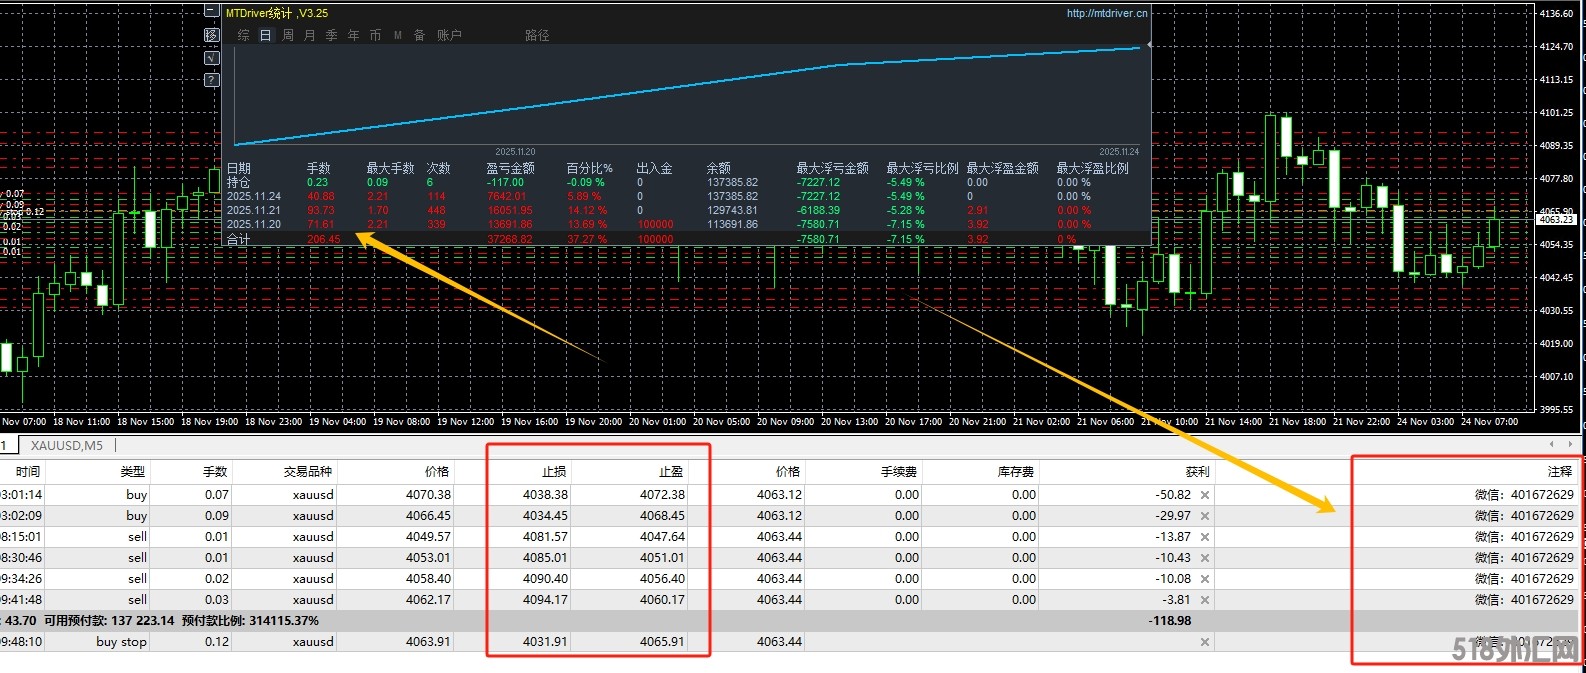Viewport: 1586px width, 673px height.
Task: Close the 4070.38 buy order via X
Action: [1205, 495]
